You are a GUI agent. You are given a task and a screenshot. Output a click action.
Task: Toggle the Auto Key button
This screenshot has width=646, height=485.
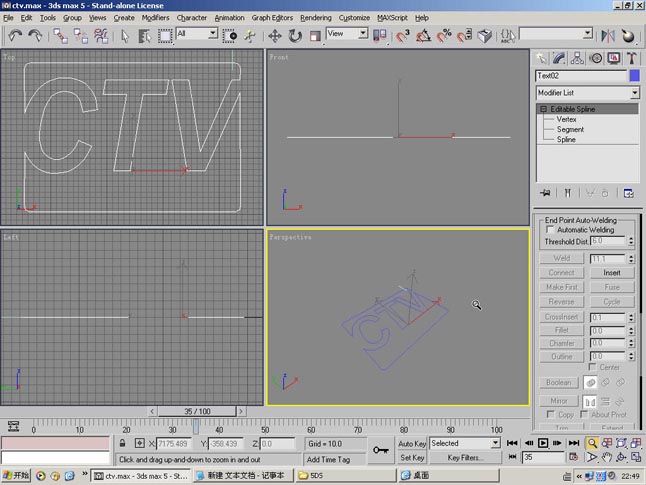[412, 444]
